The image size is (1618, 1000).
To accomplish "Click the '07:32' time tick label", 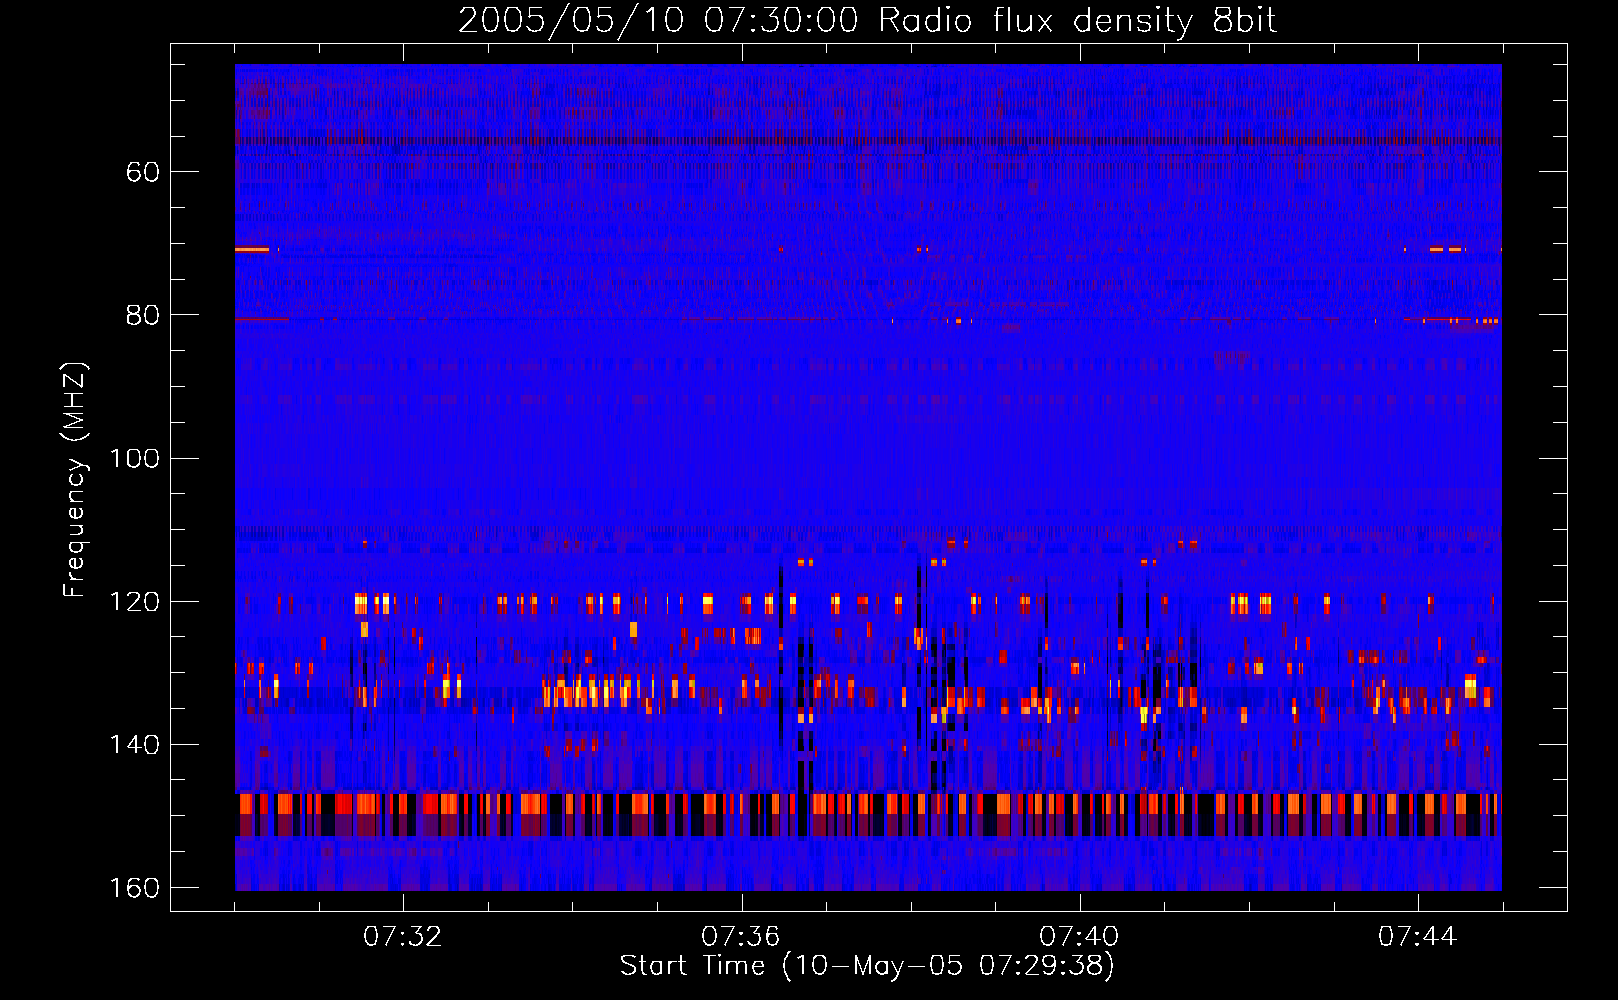I will tap(402, 937).
